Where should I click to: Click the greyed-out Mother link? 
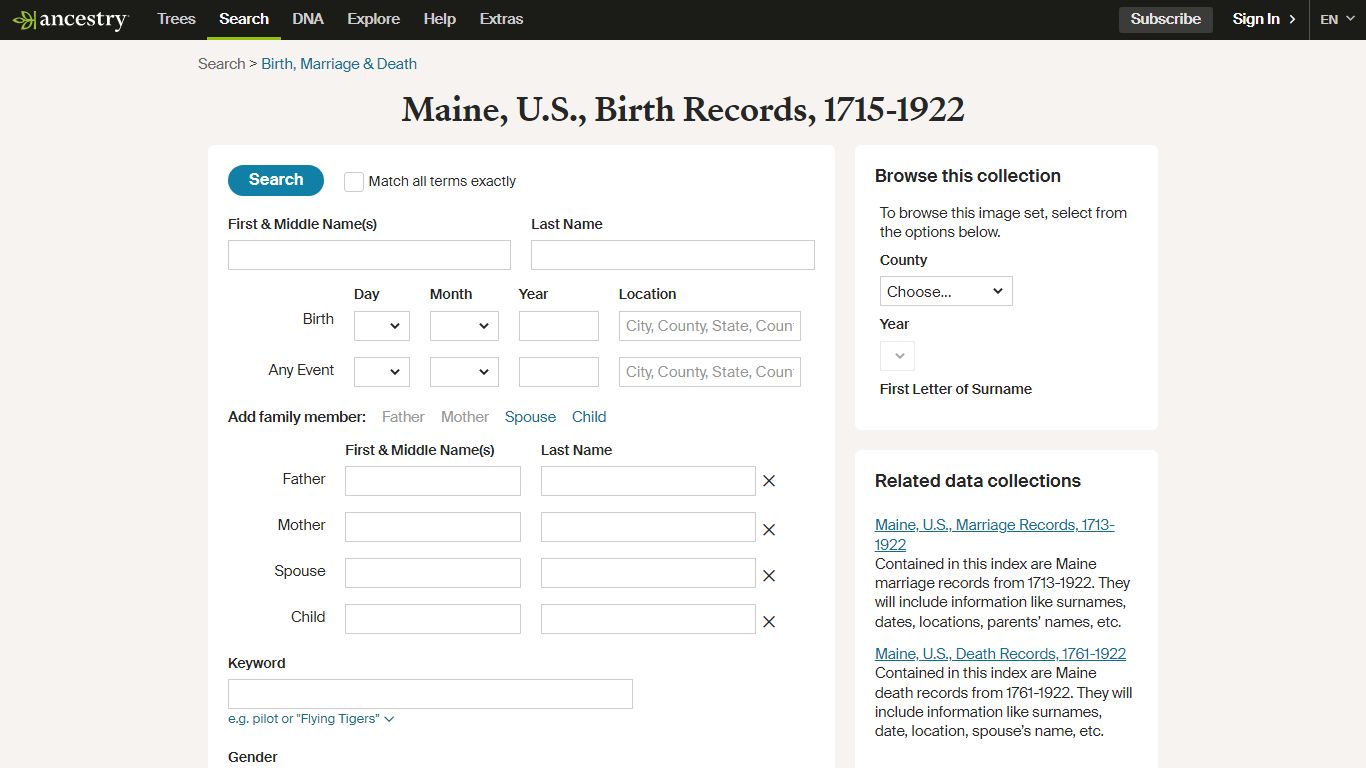coord(465,417)
